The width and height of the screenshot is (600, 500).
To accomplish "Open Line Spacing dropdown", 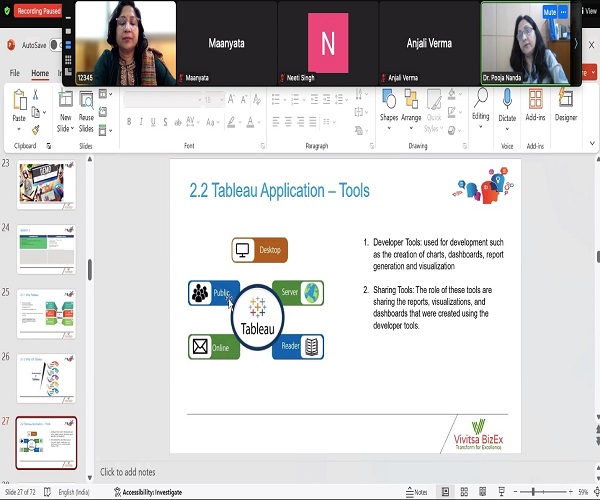I will coord(341,100).
